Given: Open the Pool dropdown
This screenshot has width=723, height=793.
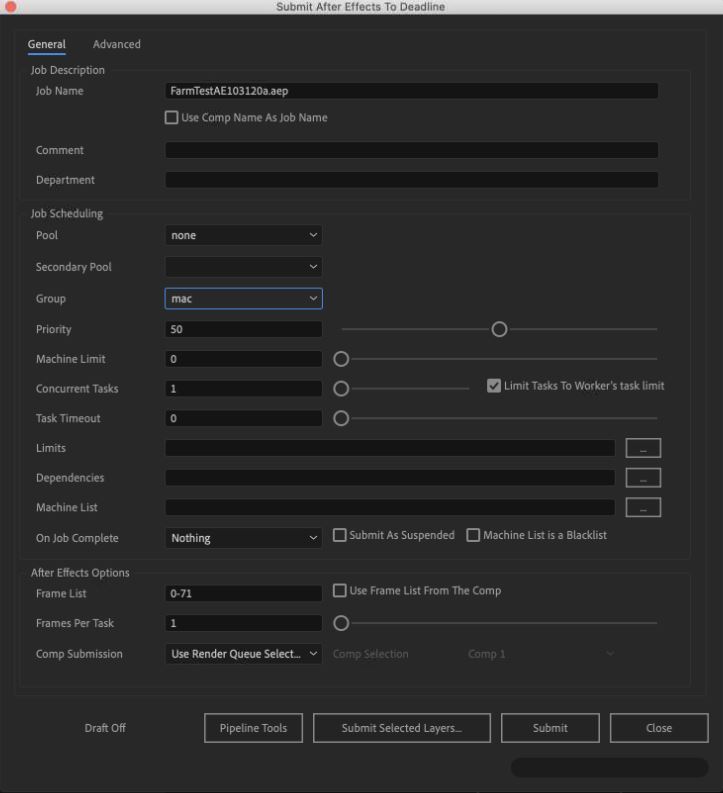Looking at the screenshot, I should 244,235.
